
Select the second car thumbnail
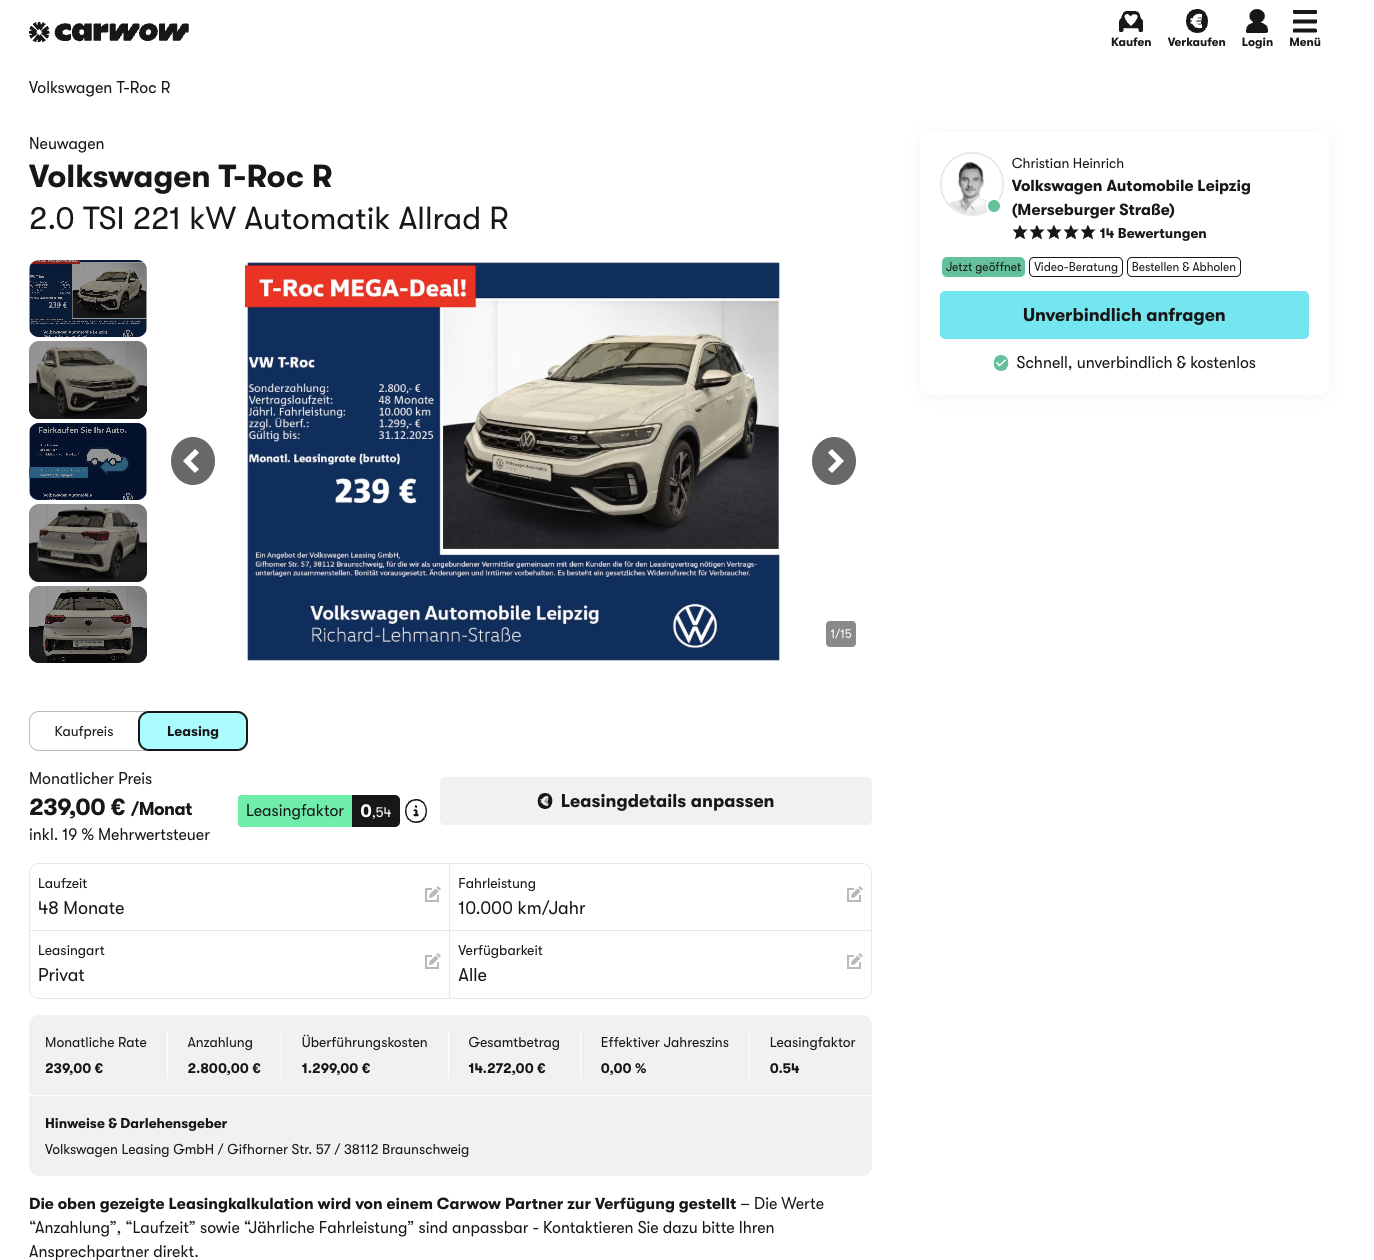click(88, 380)
